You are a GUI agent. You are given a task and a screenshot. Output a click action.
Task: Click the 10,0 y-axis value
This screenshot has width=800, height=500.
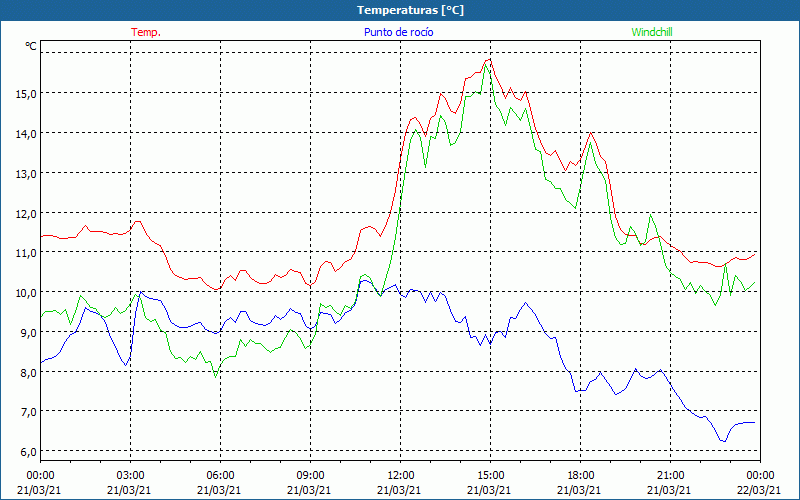click(26, 293)
